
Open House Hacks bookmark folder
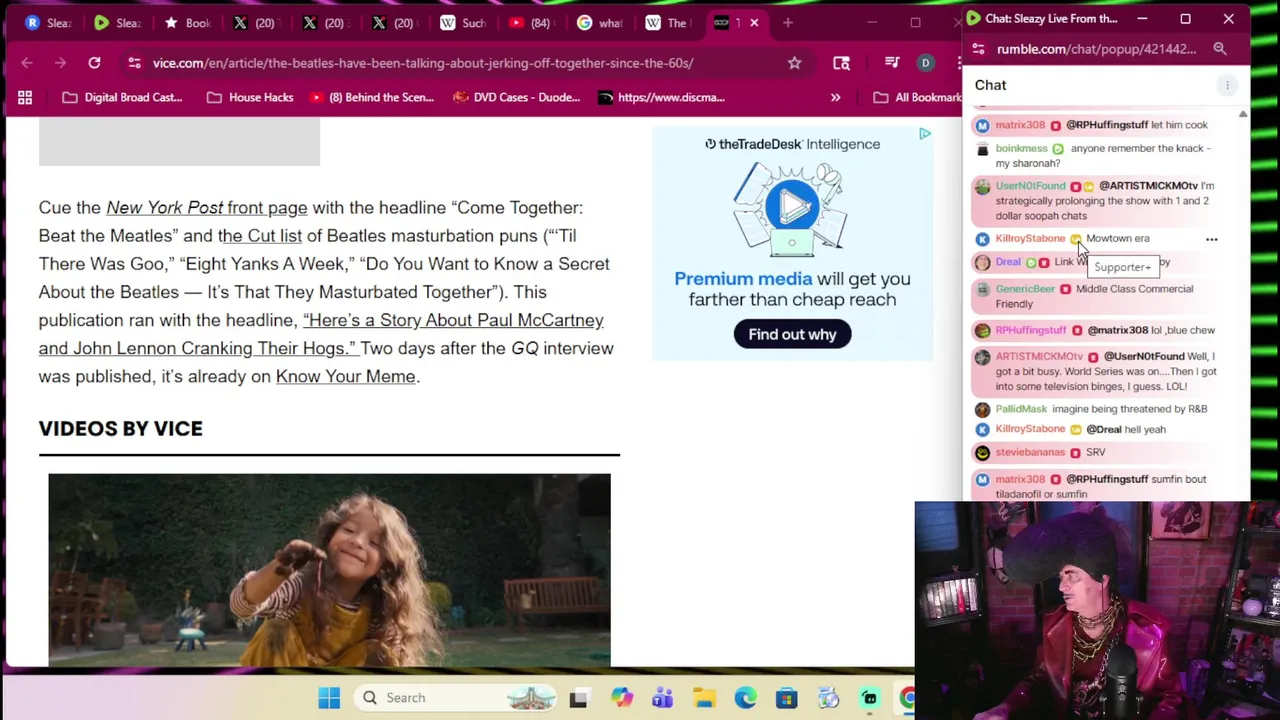249,97
